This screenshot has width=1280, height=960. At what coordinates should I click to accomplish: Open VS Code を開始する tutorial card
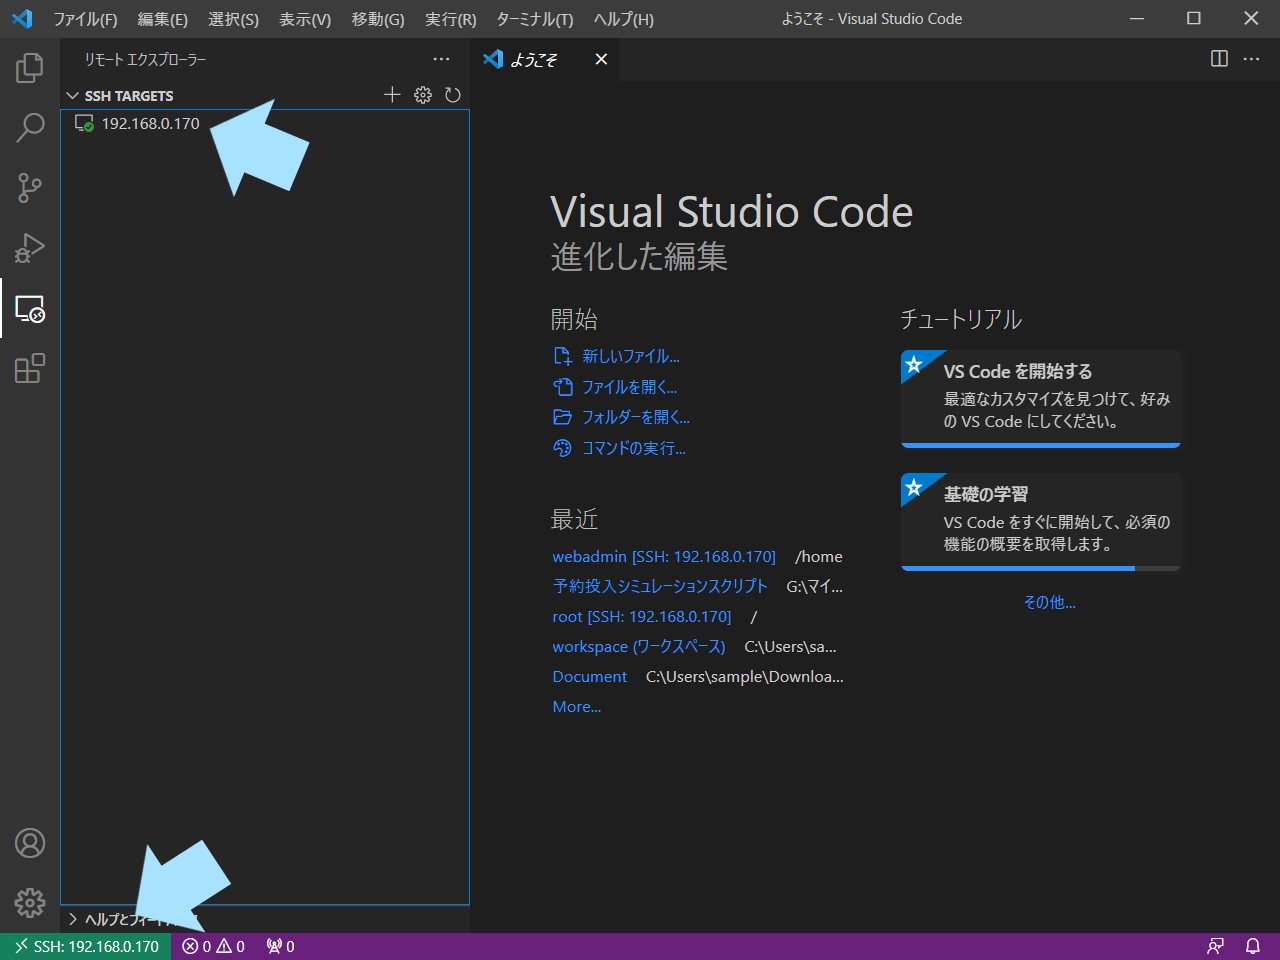point(1041,398)
